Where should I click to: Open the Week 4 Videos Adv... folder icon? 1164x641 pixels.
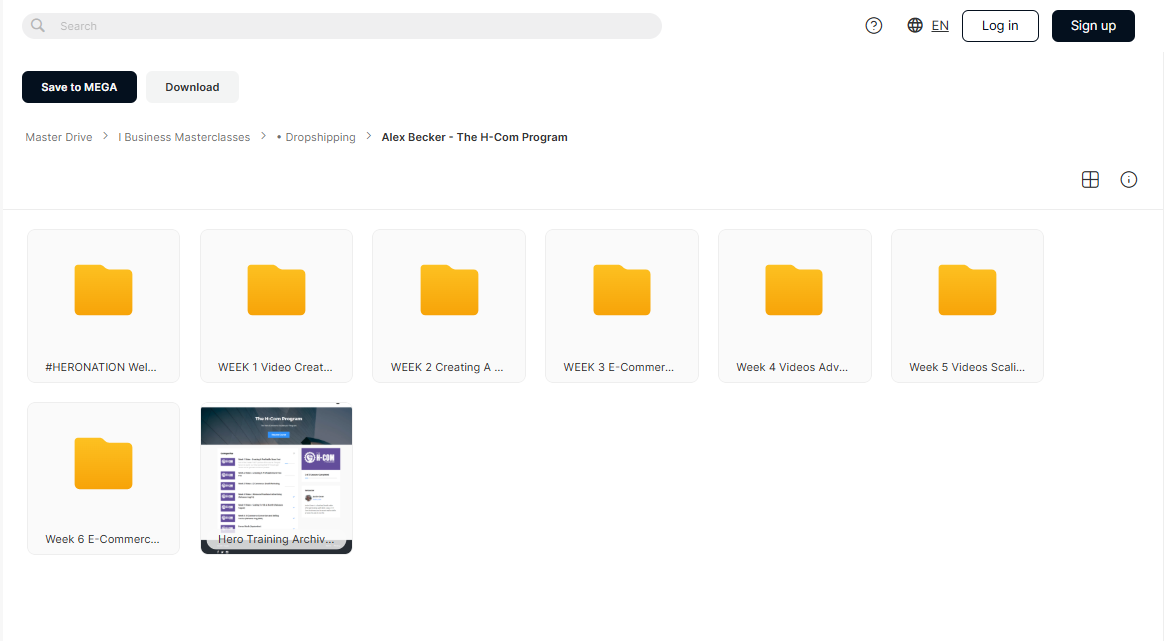pyautogui.click(x=794, y=290)
